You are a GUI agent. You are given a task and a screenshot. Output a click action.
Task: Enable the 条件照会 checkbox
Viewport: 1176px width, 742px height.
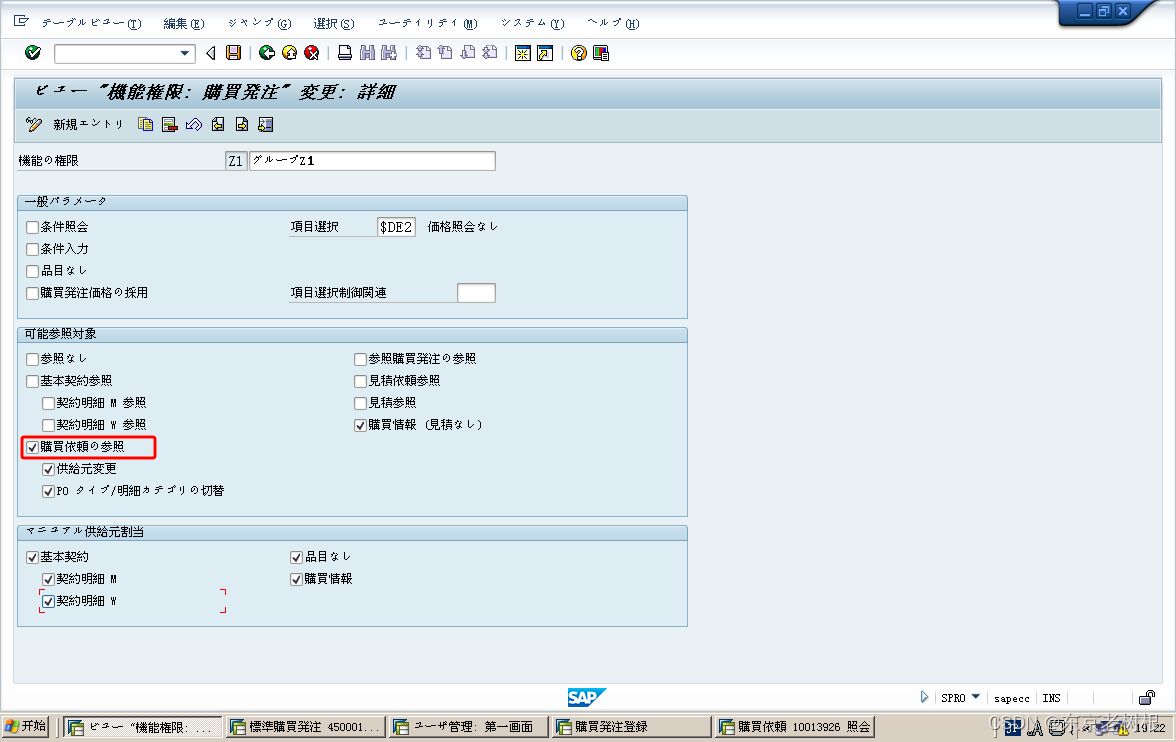pos(32,227)
